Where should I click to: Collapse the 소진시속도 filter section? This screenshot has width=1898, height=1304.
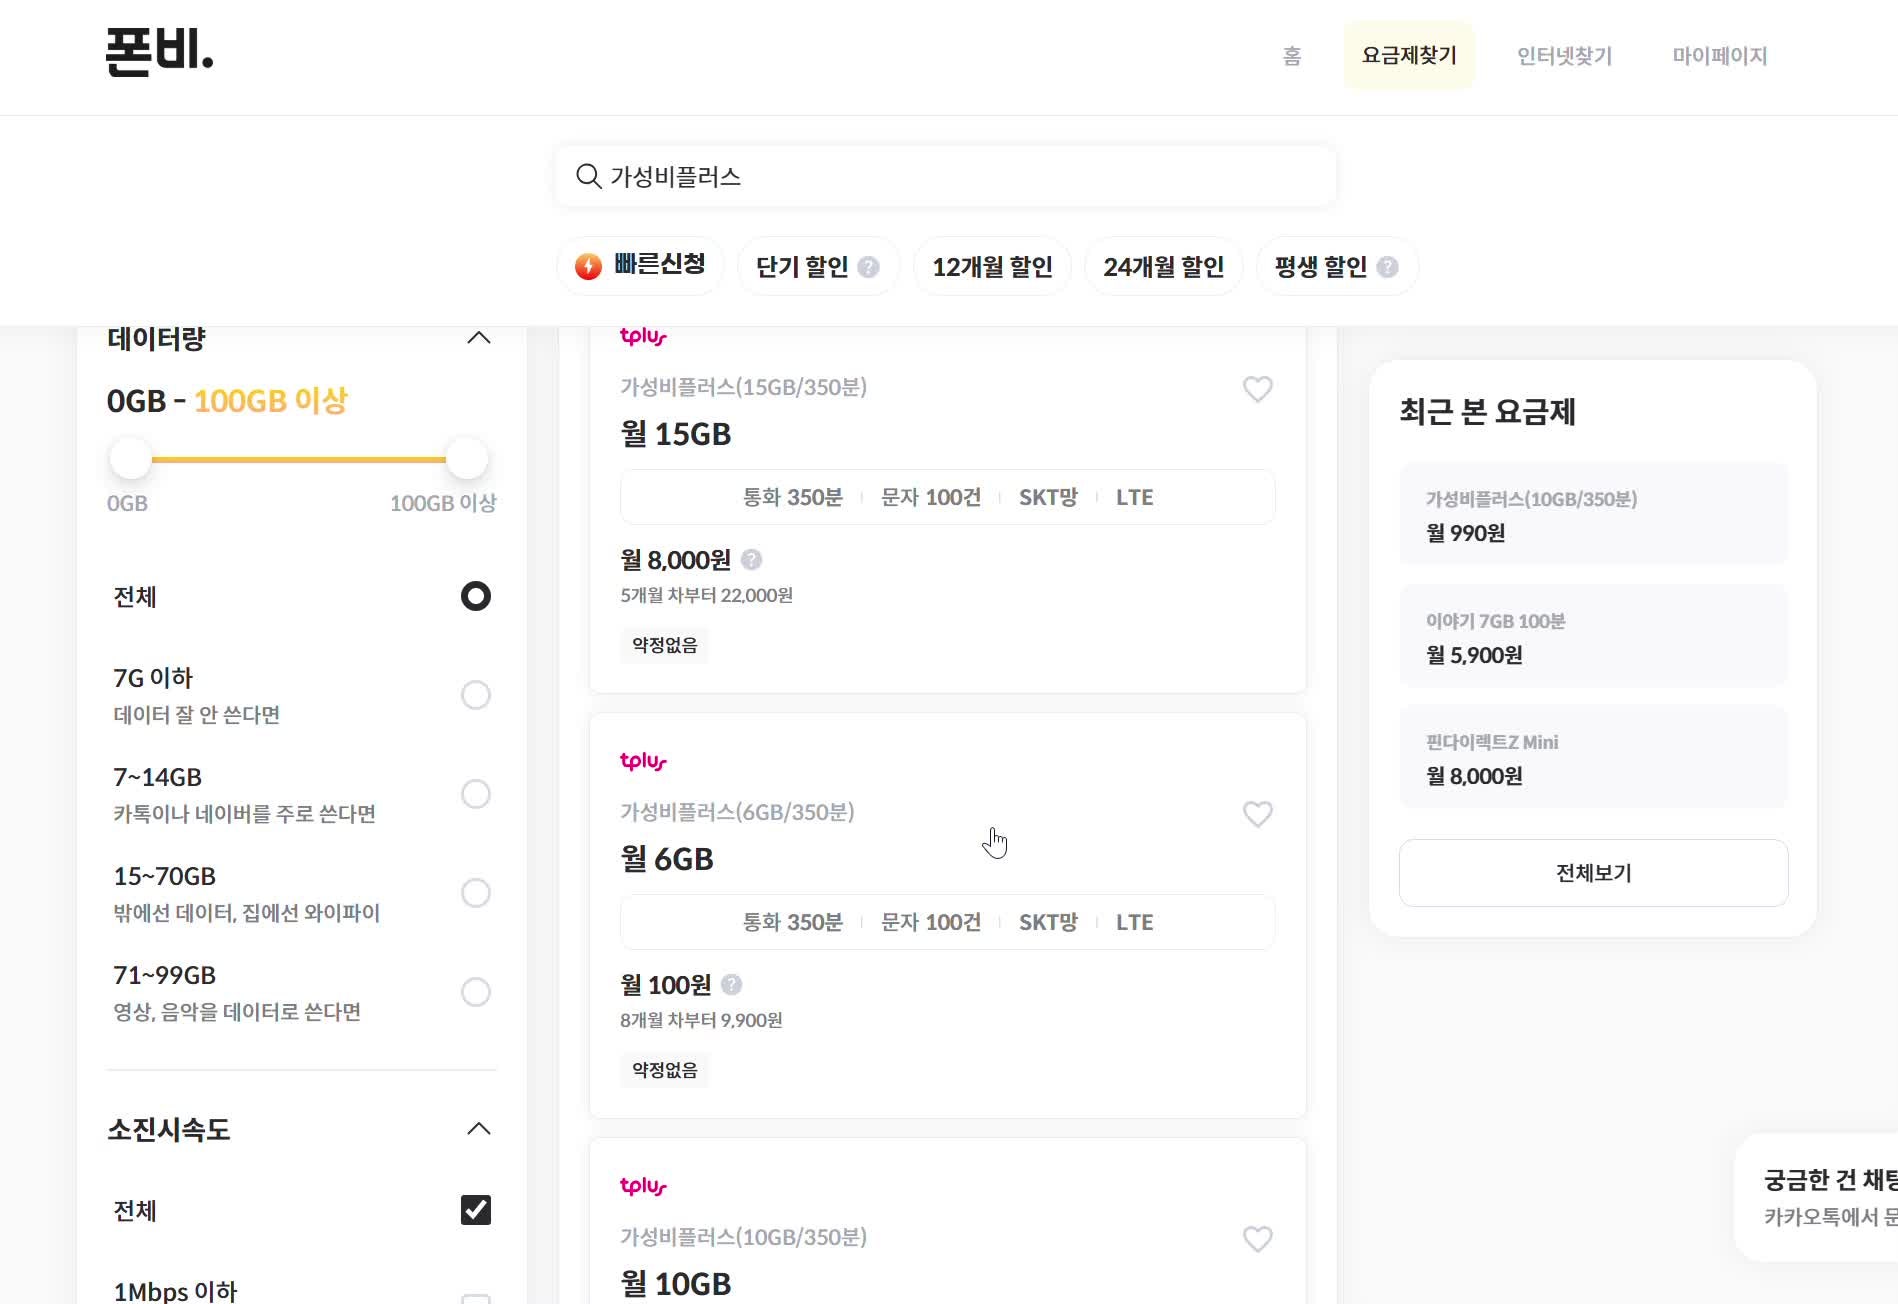[479, 1129]
